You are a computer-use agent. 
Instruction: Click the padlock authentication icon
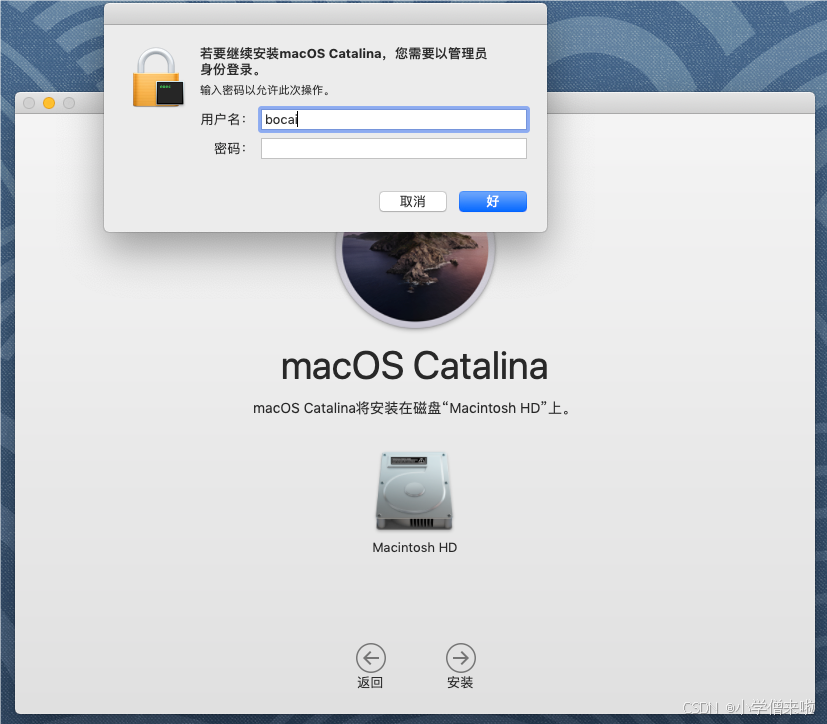[x=158, y=78]
